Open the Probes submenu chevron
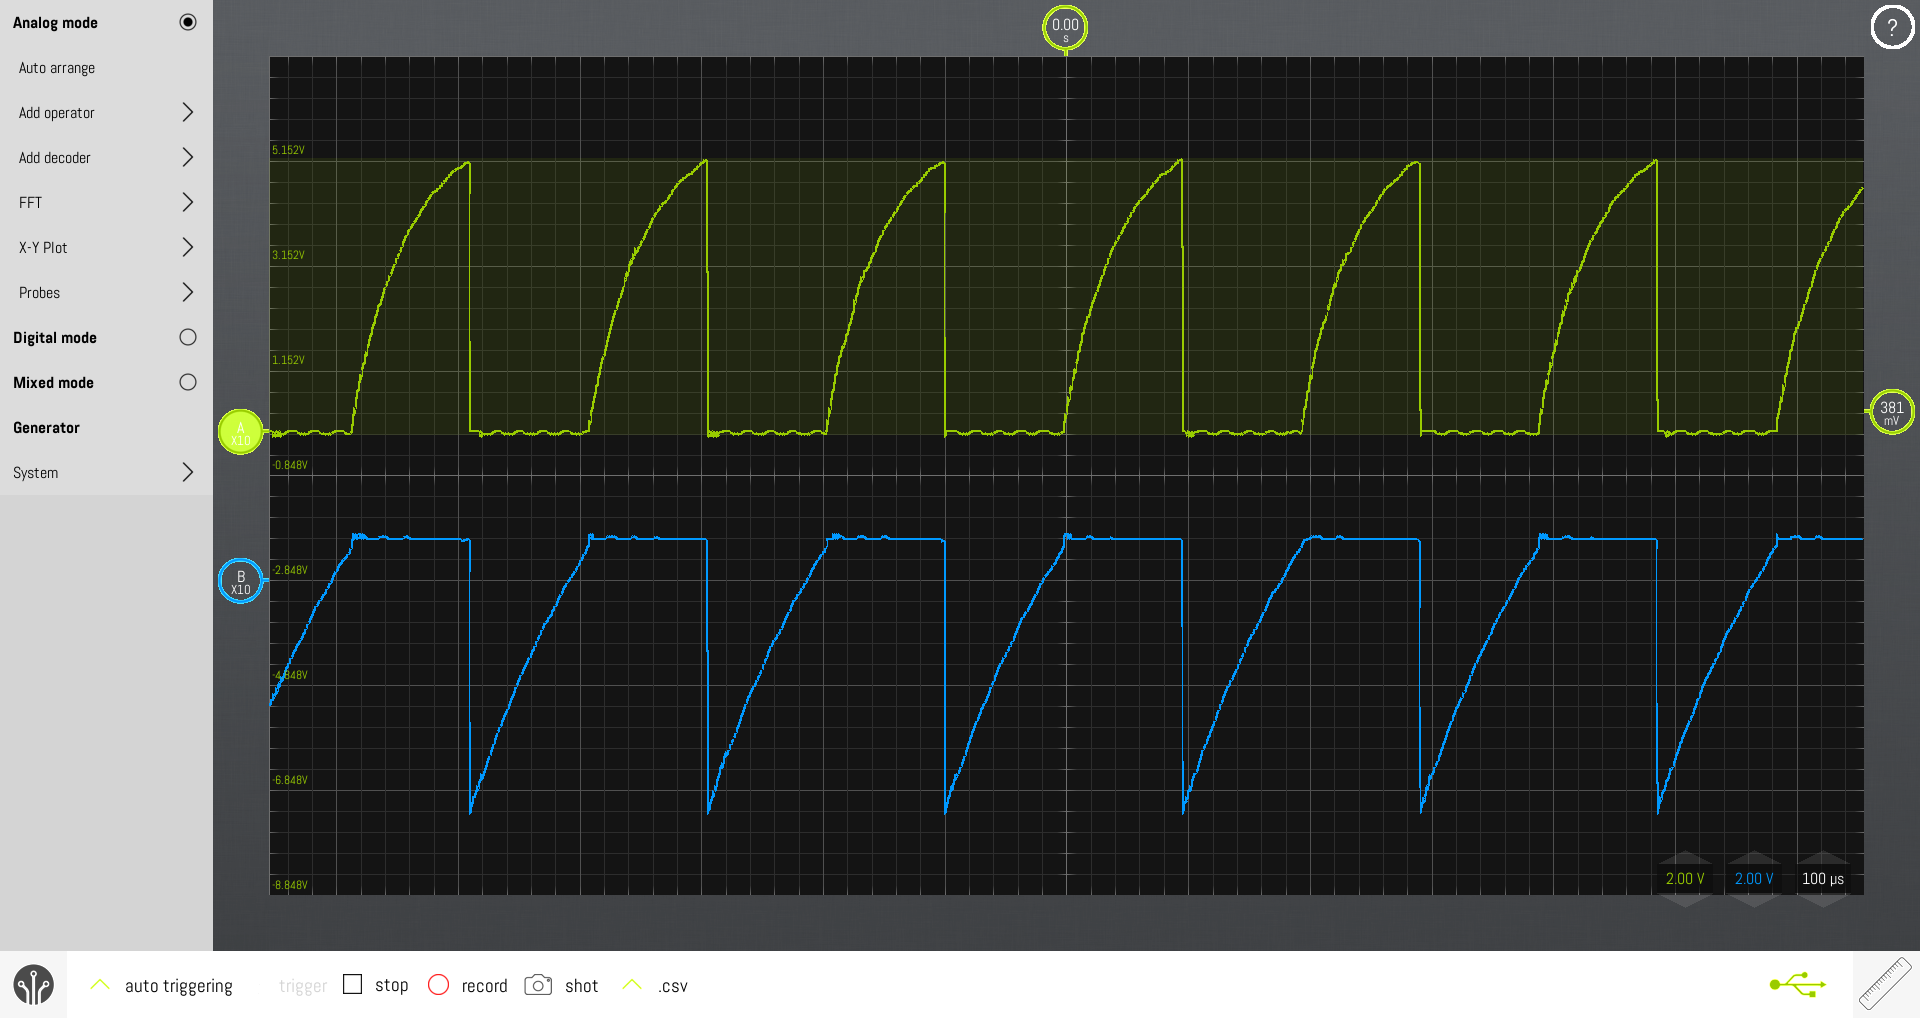The width and height of the screenshot is (1920, 1018). (x=187, y=293)
